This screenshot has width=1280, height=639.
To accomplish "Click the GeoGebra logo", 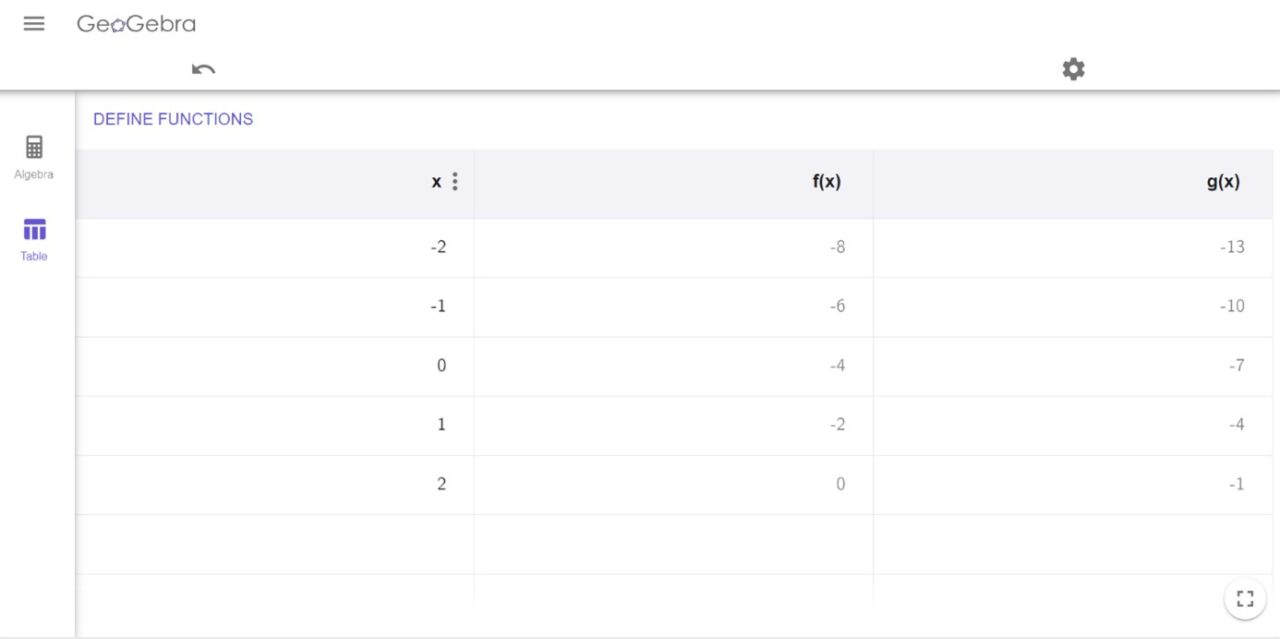I will (x=136, y=24).
